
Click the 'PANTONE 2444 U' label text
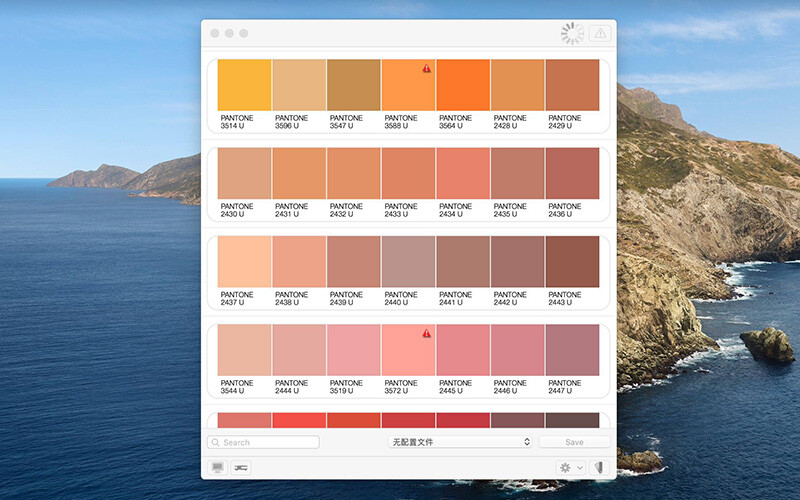pyautogui.click(x=291, y=387)
